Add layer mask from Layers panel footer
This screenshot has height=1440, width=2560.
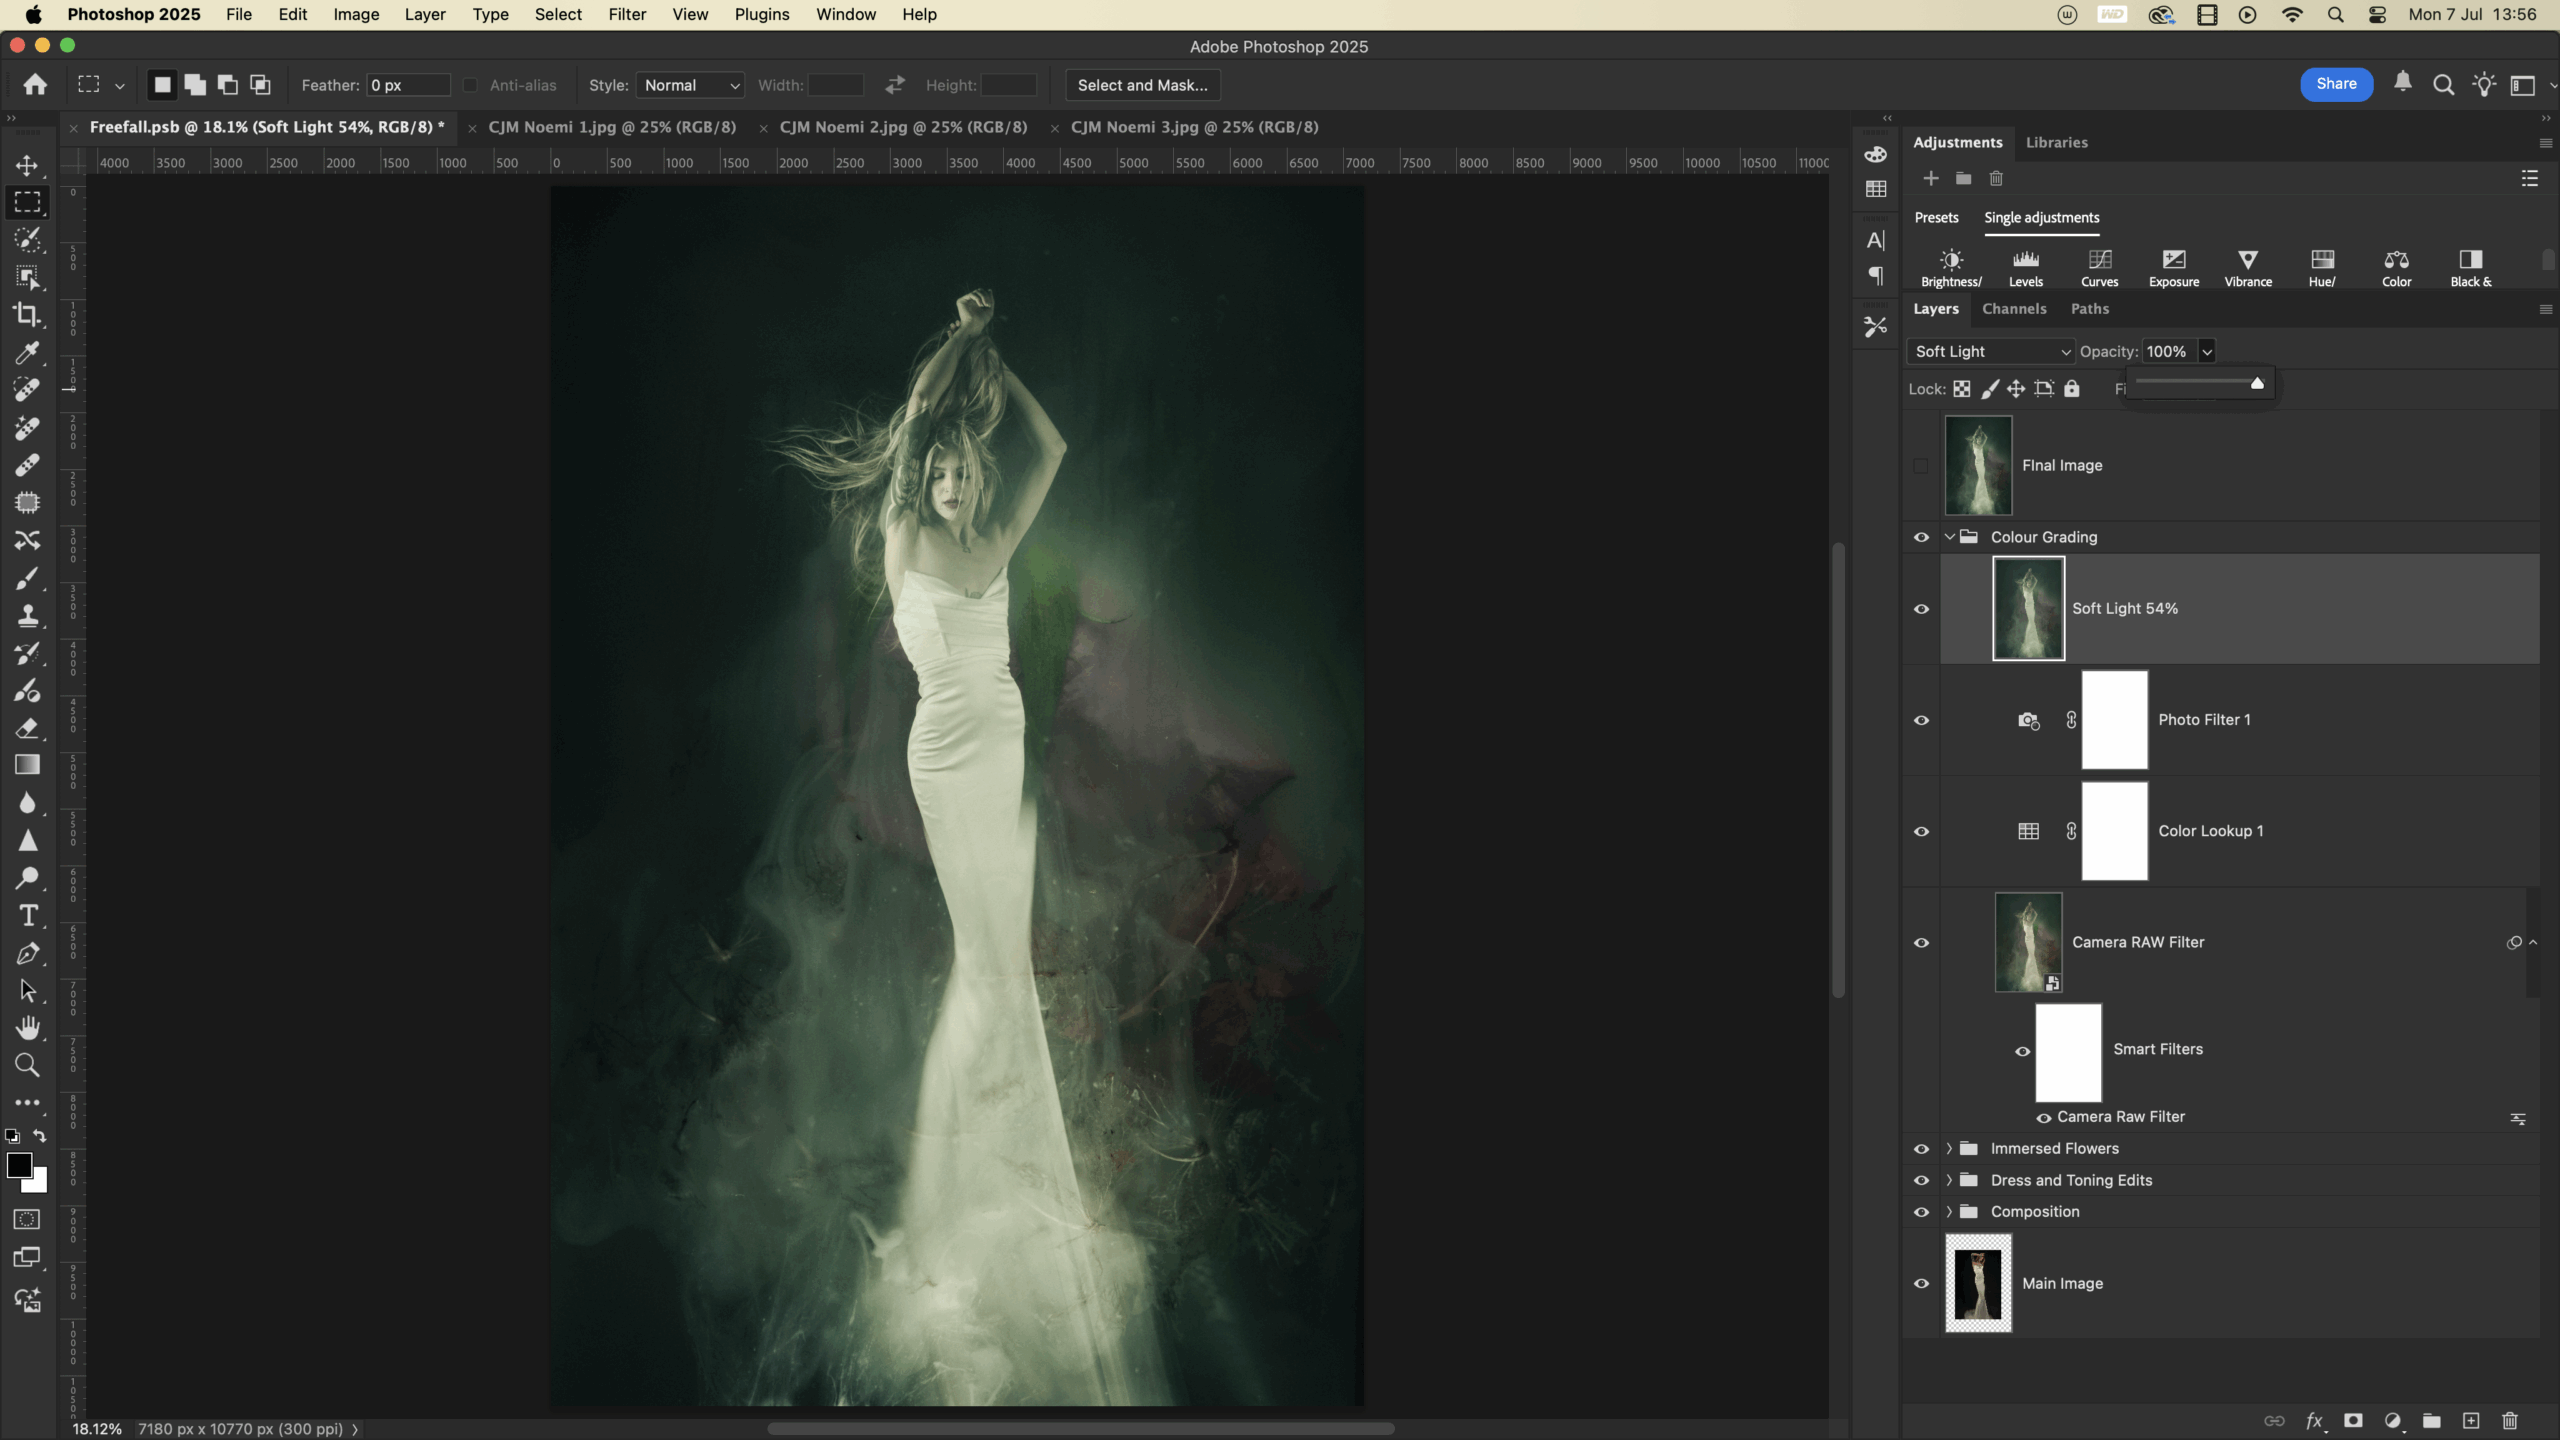click(2353, 1421)
